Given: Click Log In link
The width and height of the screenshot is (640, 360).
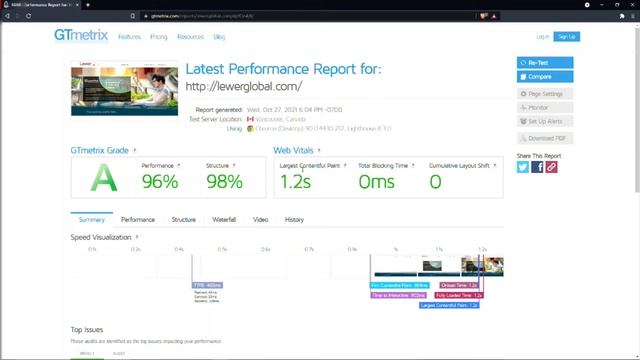Looking at the screenshot, I should point(542,37).
